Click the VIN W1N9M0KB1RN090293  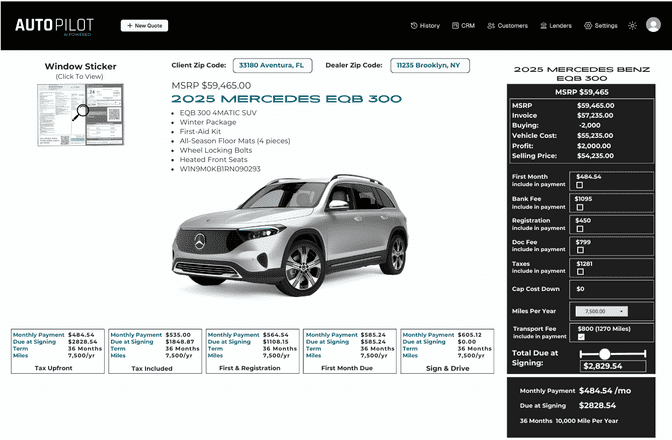(x=220, y=169)
